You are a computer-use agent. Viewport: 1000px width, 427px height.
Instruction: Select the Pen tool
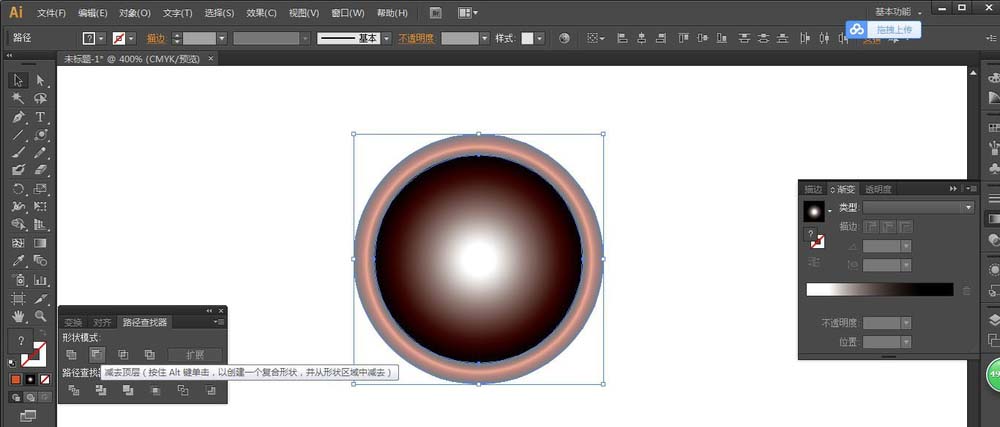(x=18, y=117)
